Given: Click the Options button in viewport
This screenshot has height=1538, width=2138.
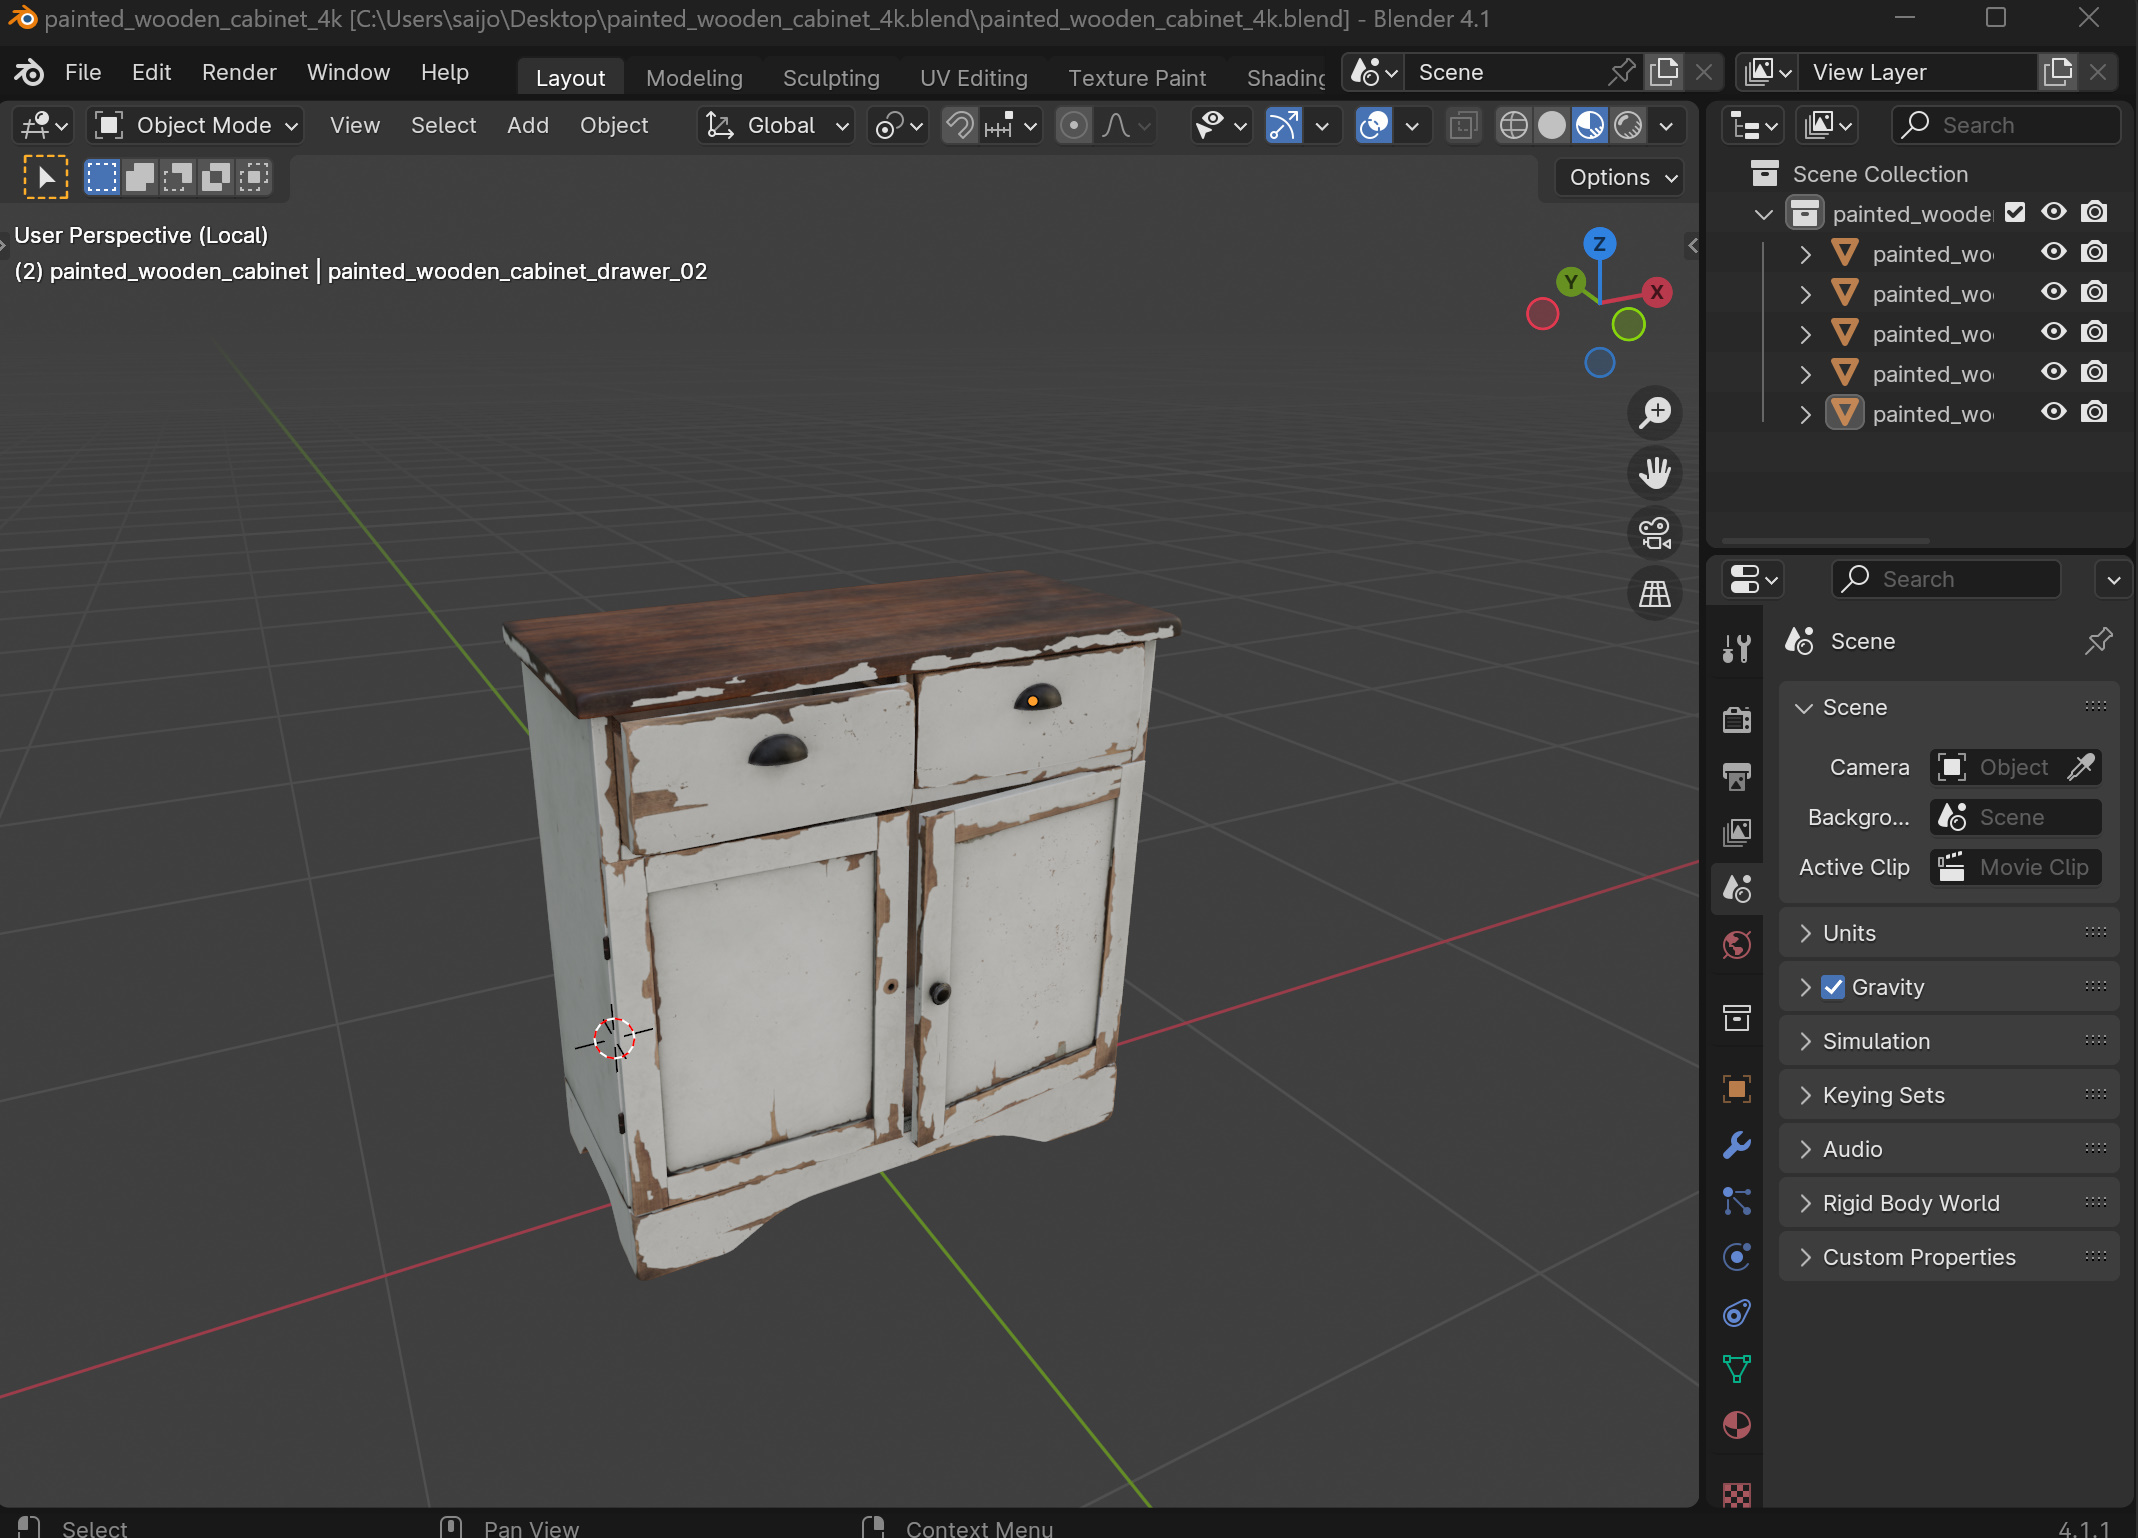Looking at the screenshot, I should tap(1620, 177).
